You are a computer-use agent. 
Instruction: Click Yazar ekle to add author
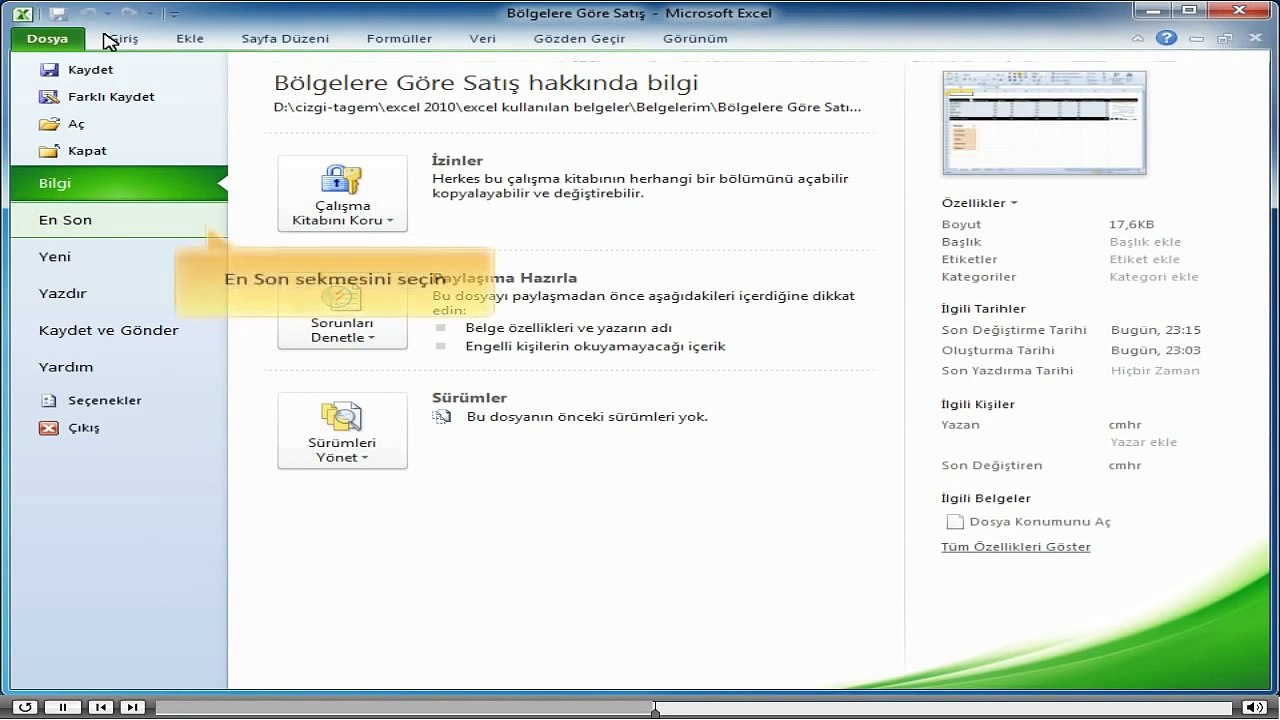point(1143,442)
